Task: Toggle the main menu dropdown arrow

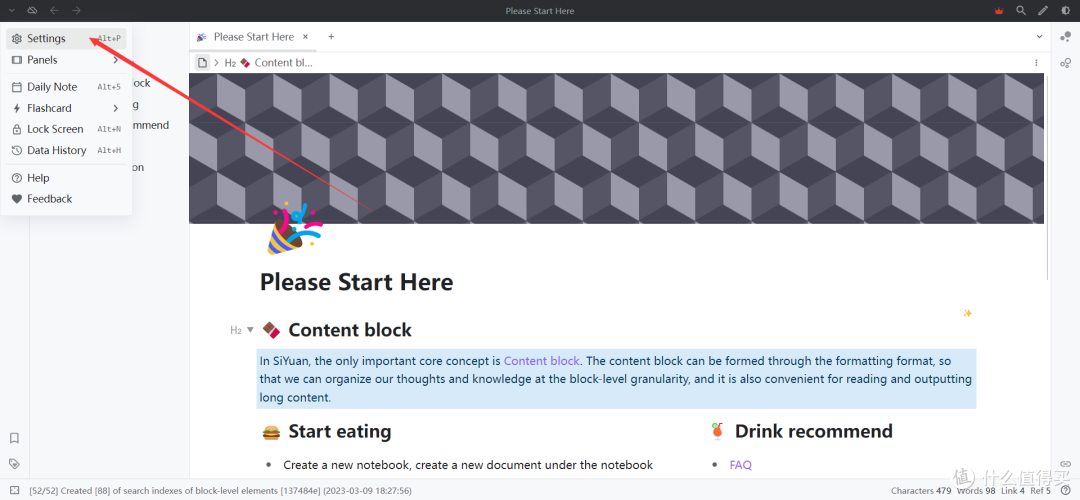Action: [12, 10]
